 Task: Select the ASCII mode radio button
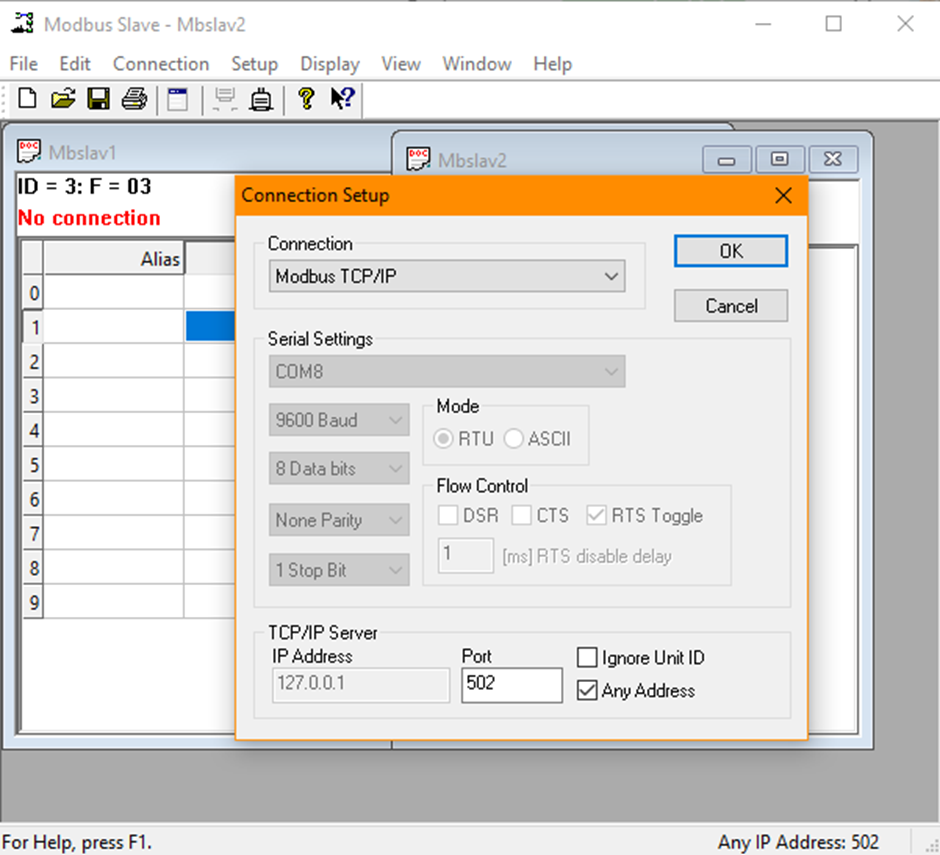[512, 438]
